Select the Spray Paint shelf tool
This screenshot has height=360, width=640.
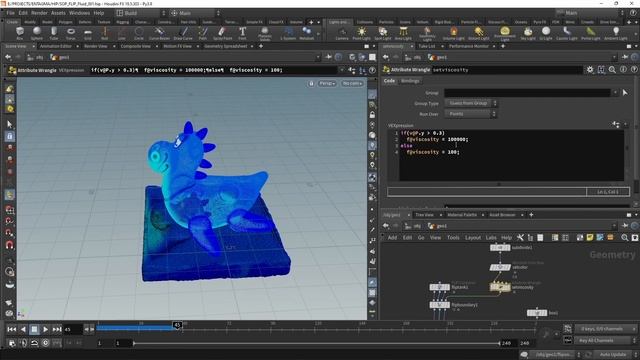click(222, 33)
